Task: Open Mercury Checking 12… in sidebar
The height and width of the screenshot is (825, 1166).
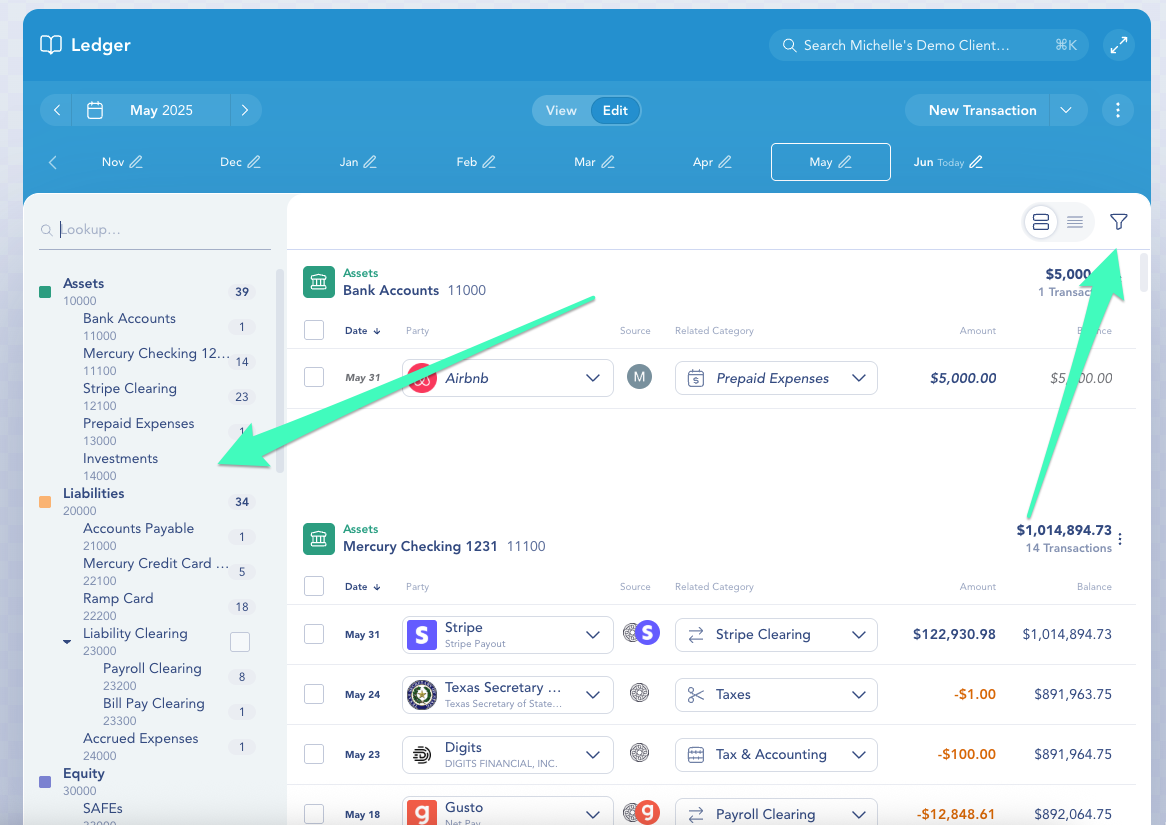Action: tap(156, 361)
